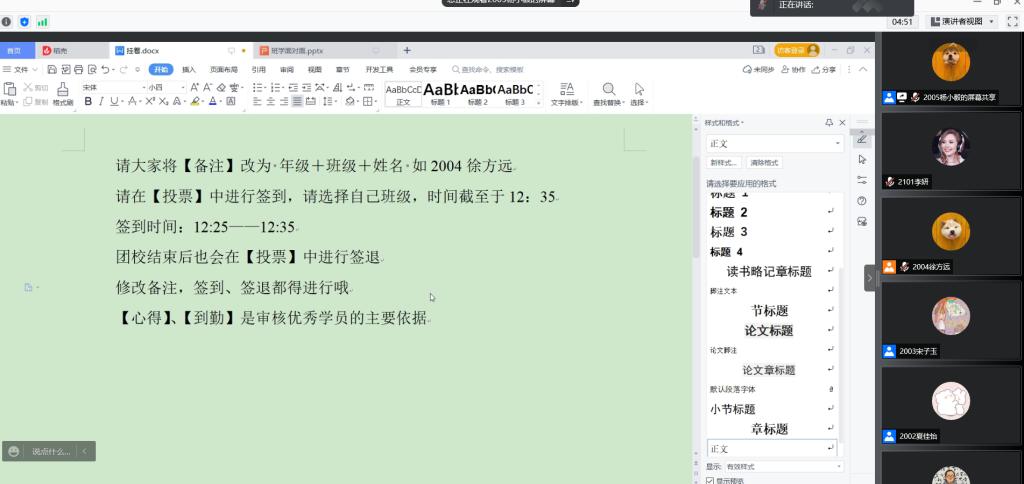This screenshot has height=484, width=1024.
Task: Click the Clear Format button
Action: (764, 163)
